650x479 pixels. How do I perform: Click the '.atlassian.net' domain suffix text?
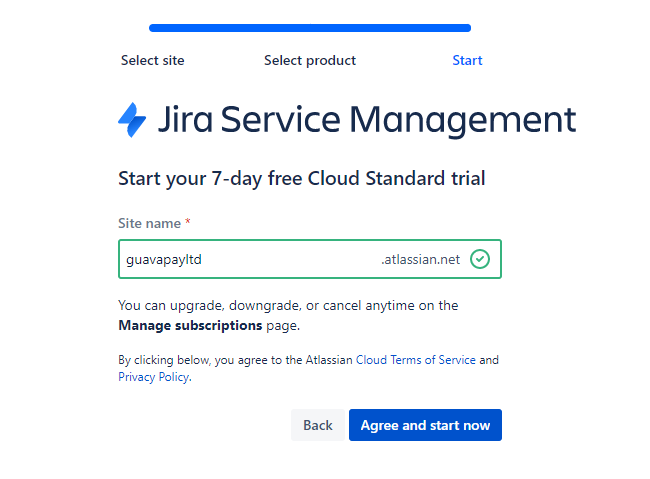pos(420,260)
